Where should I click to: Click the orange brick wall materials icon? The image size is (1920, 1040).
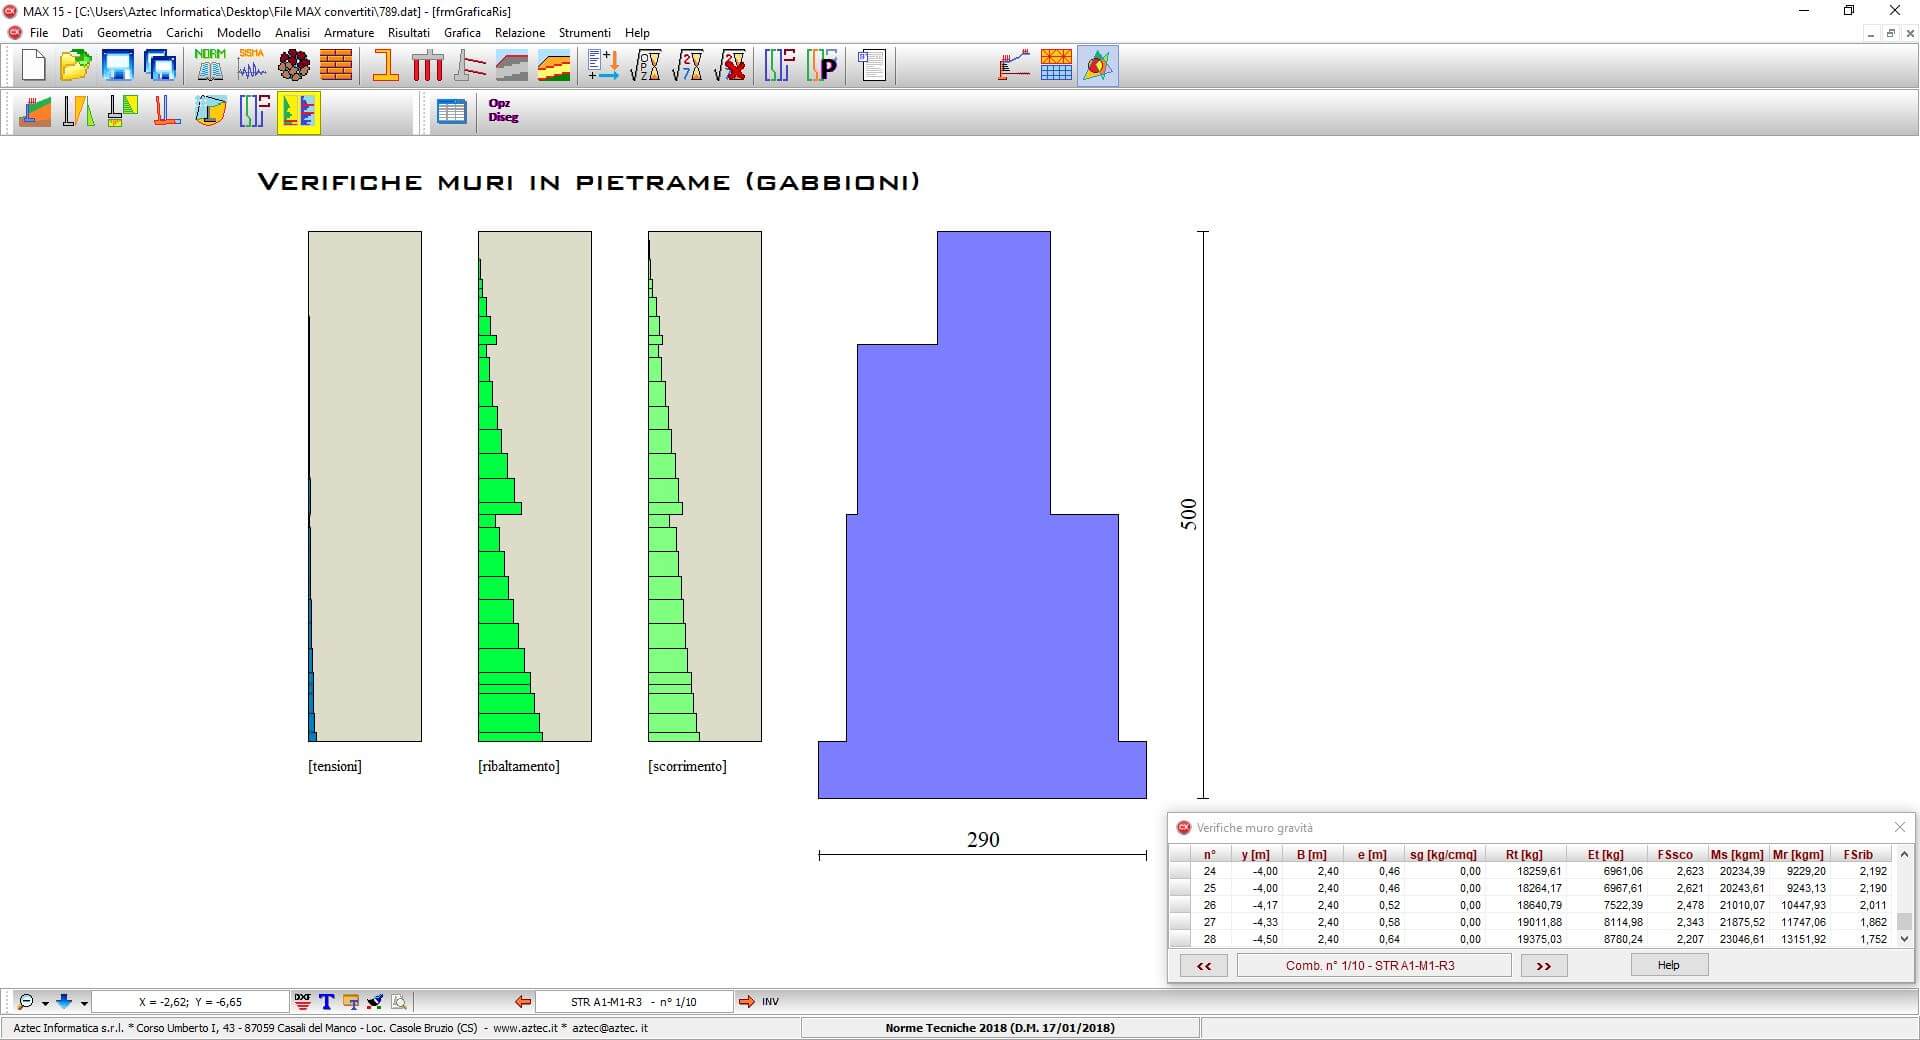336,66
